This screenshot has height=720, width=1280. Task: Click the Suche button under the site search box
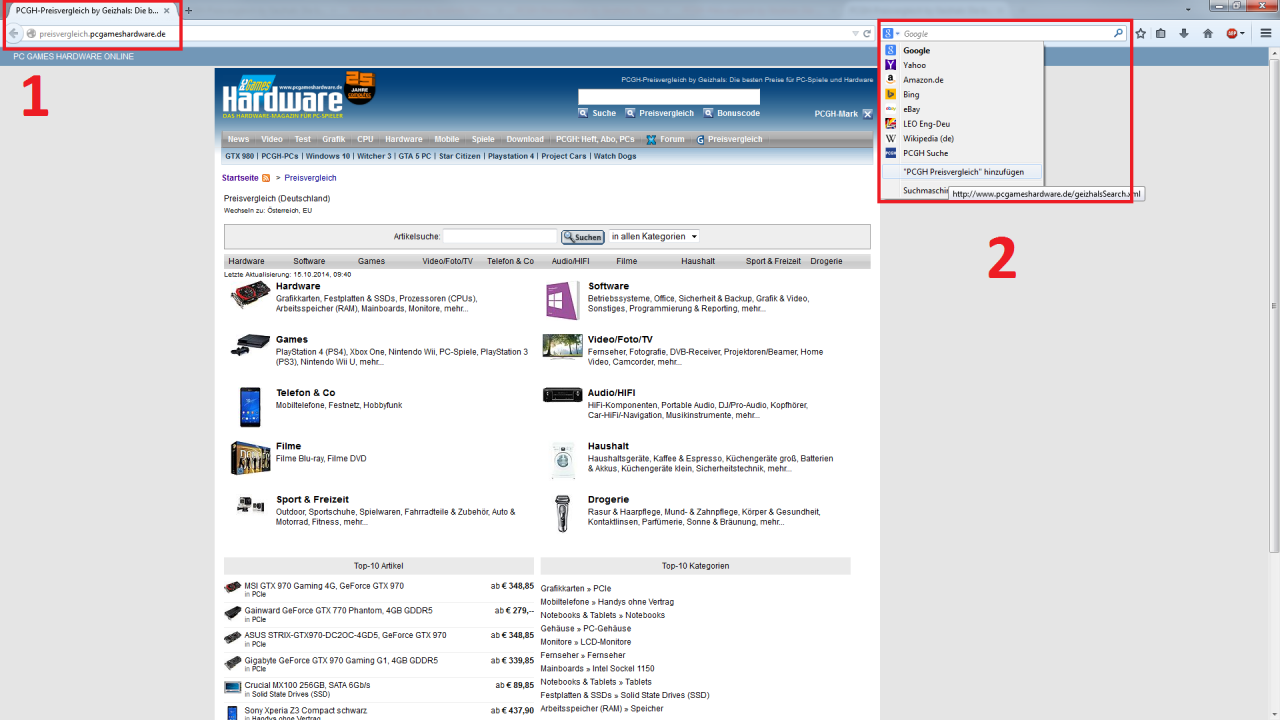tap(597, 113)
